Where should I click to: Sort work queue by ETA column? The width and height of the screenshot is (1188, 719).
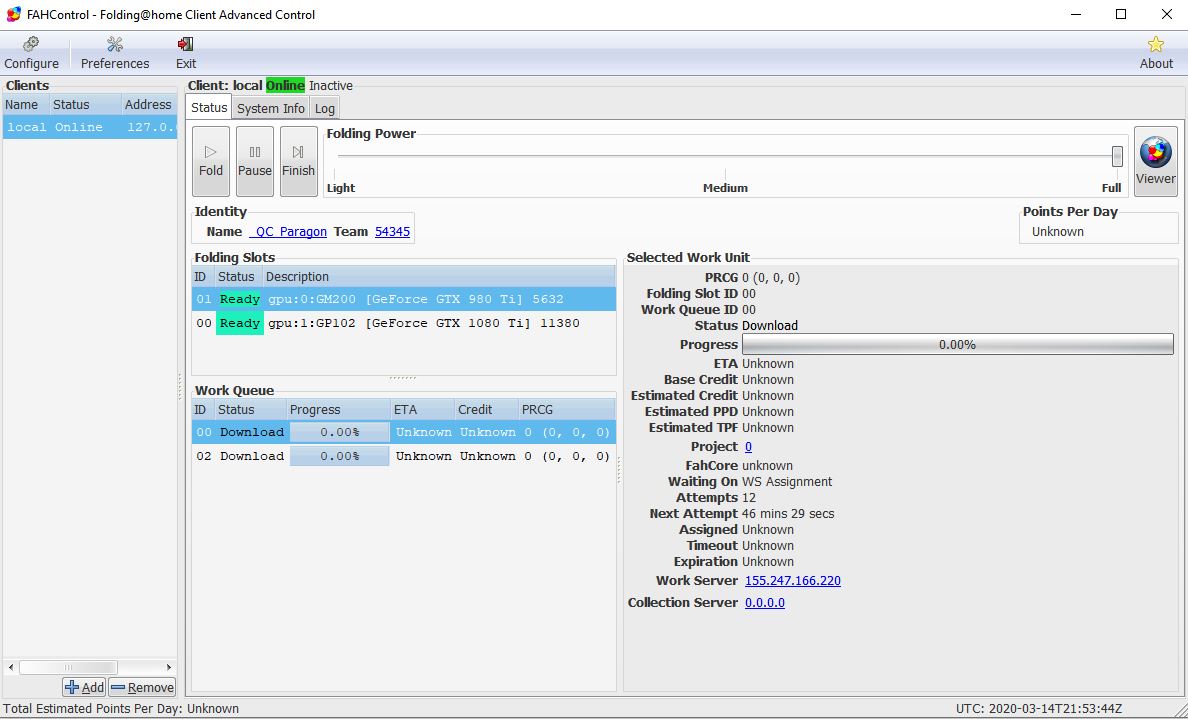tap(420, 410)
